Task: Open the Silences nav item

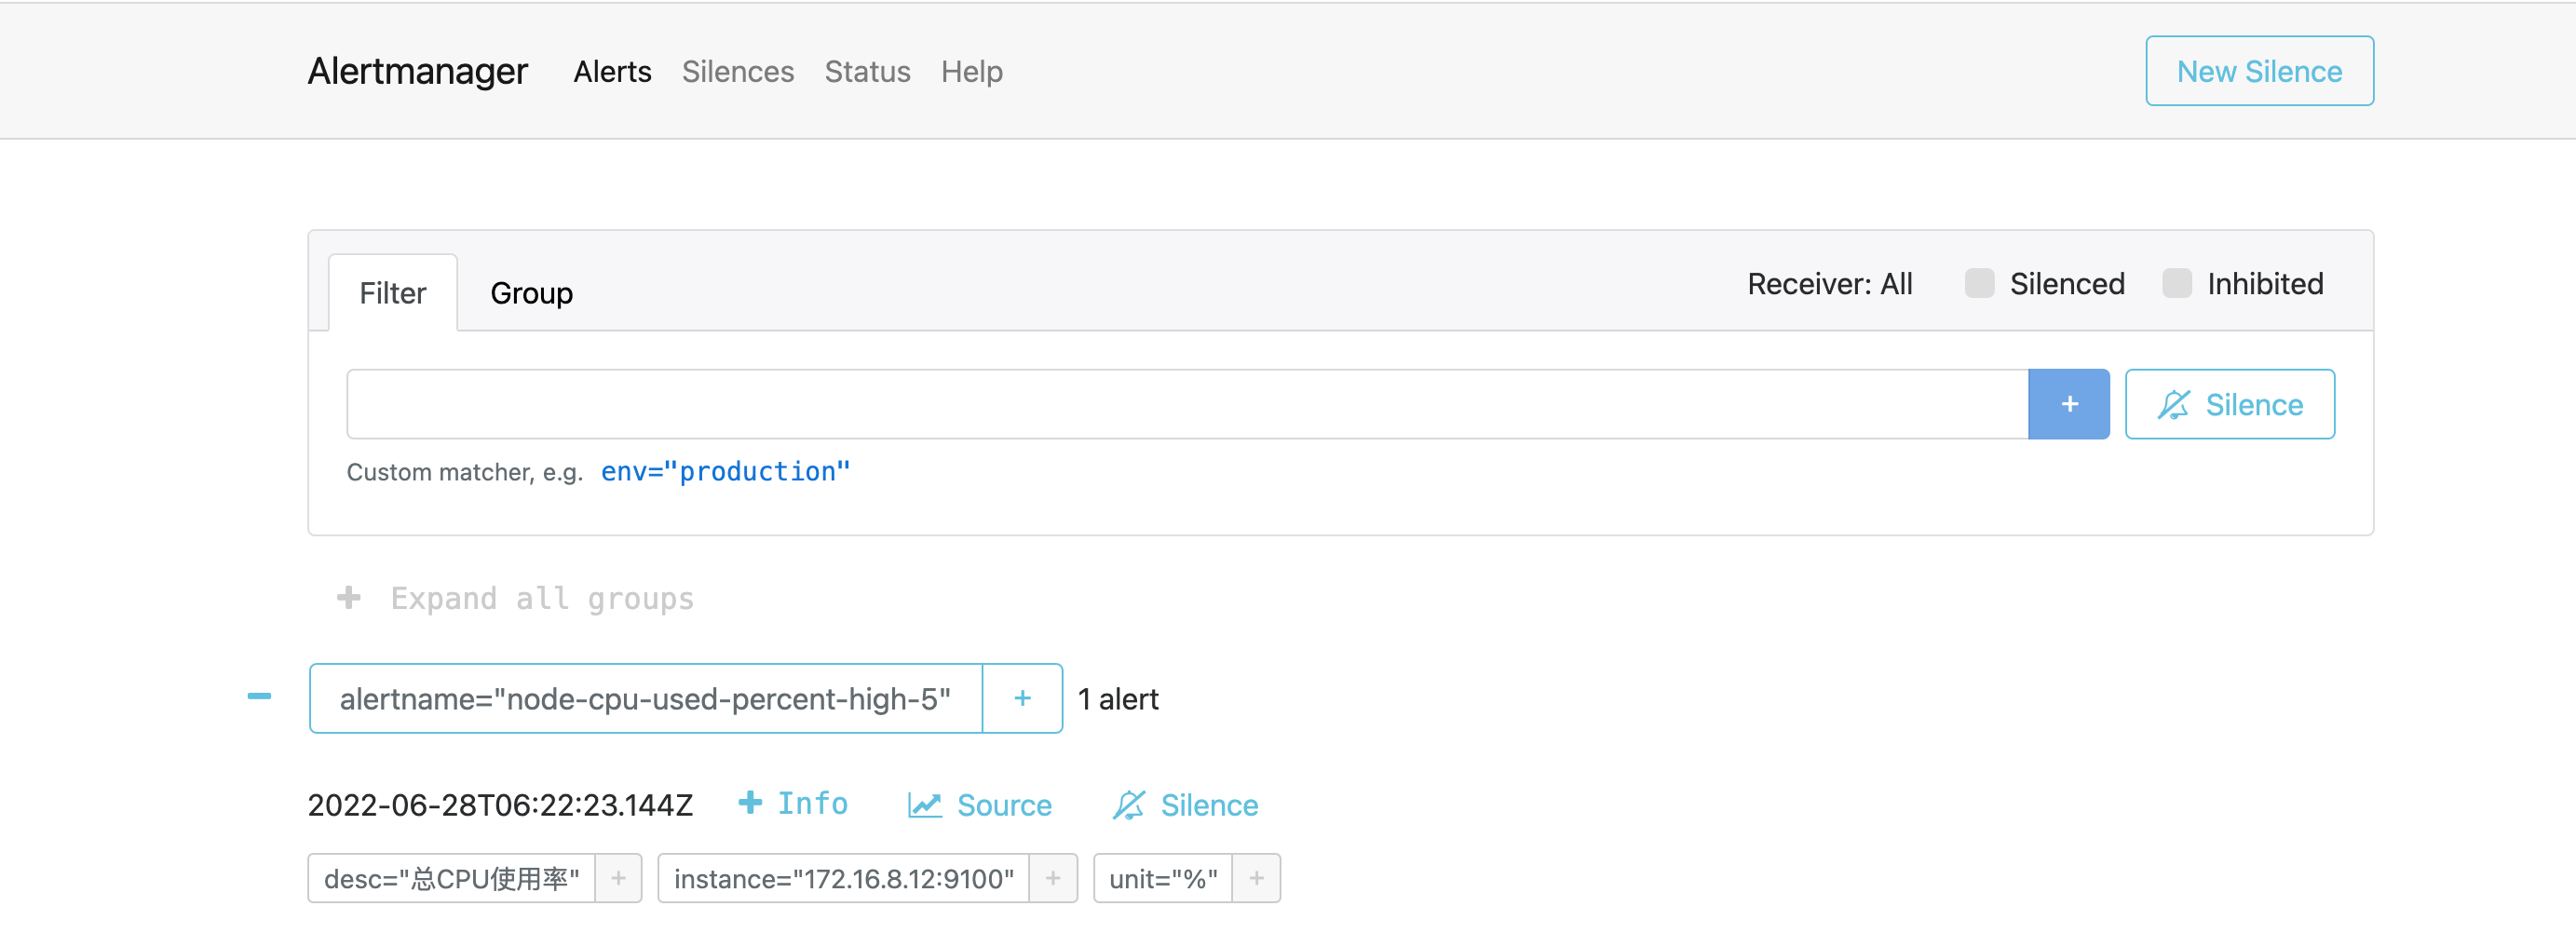Action: (738, 72)
